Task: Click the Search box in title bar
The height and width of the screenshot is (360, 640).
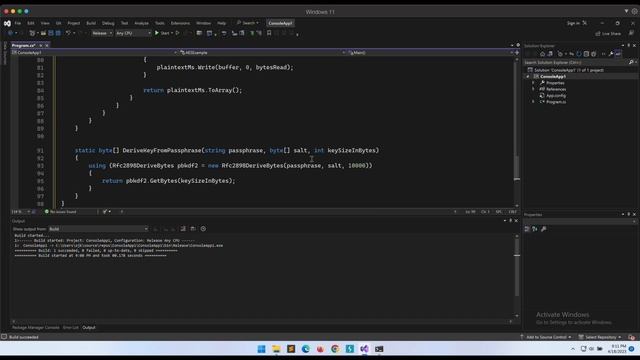Action: (x=248, y=23)
